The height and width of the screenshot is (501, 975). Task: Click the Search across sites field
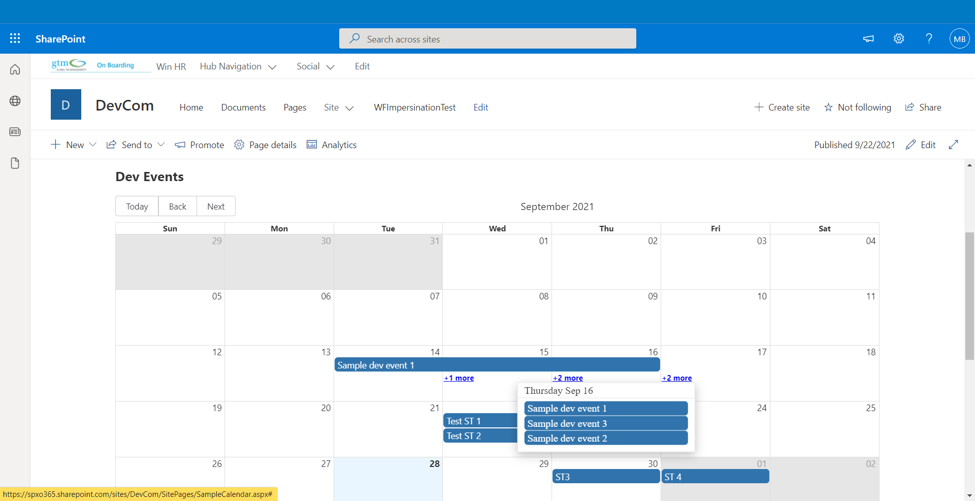(488, 39)
